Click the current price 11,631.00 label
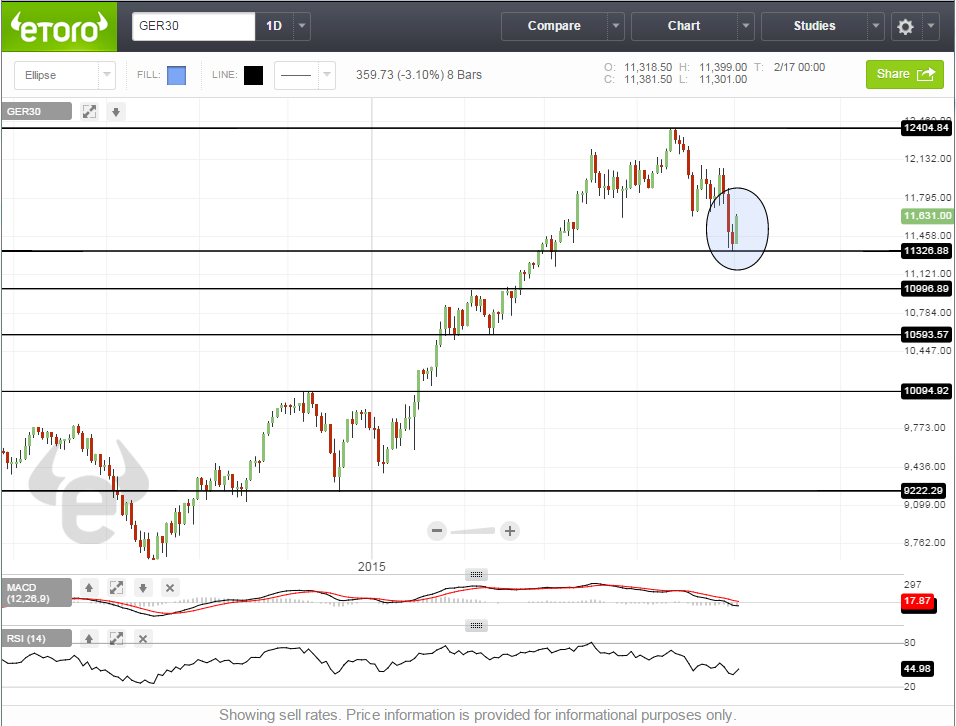This screenshot has width=956, height=726. pyautogui.click(x=926, y=215)
